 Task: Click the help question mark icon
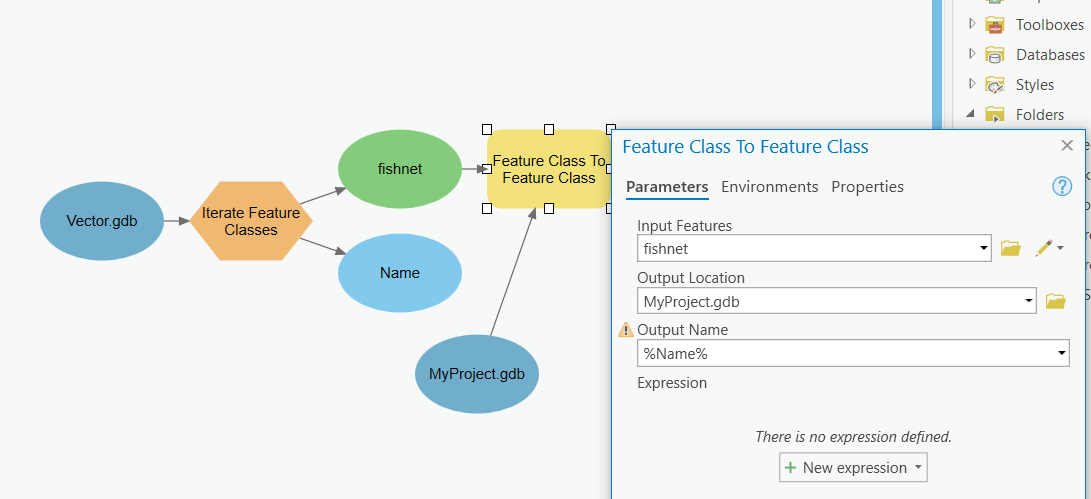point(1062,187)
